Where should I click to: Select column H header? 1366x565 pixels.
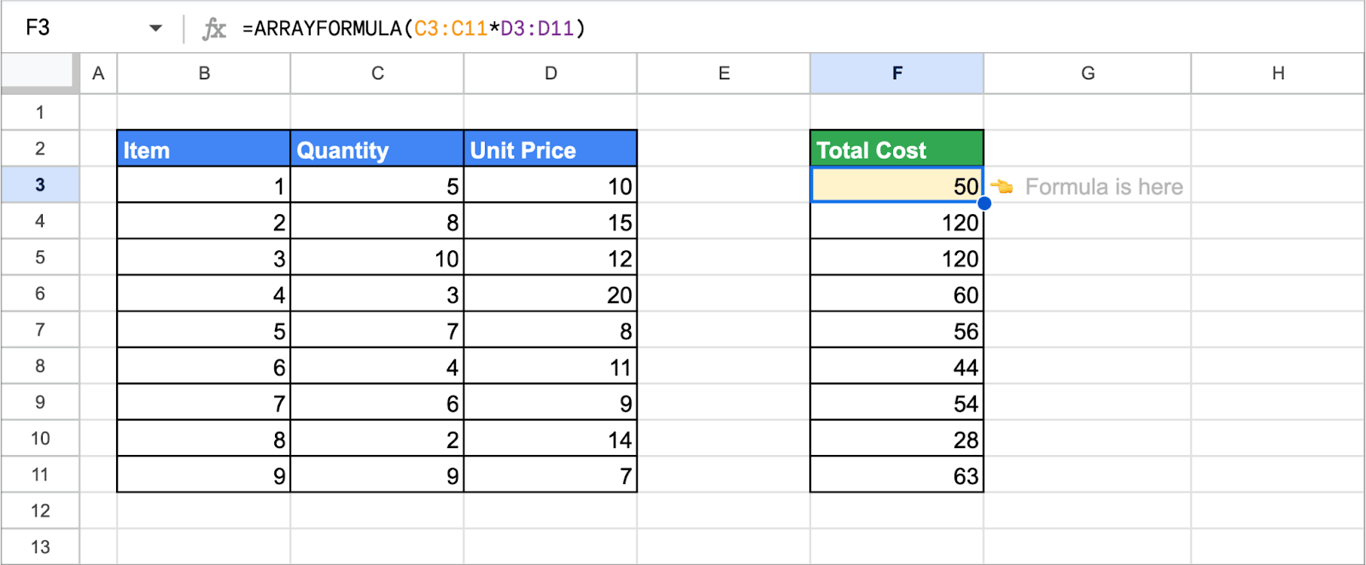pos(1278,73)
